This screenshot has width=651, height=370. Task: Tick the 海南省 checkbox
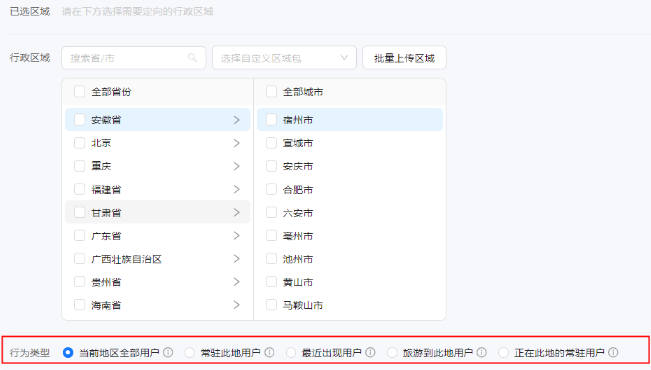[x=79, y=305]
